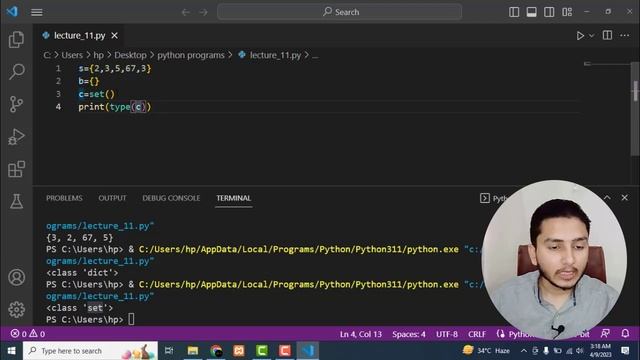This screenshot has width=640, height=360.
Task: Click line 1 's={2,3,5,67,3}' code
Action: coord(115,69)
